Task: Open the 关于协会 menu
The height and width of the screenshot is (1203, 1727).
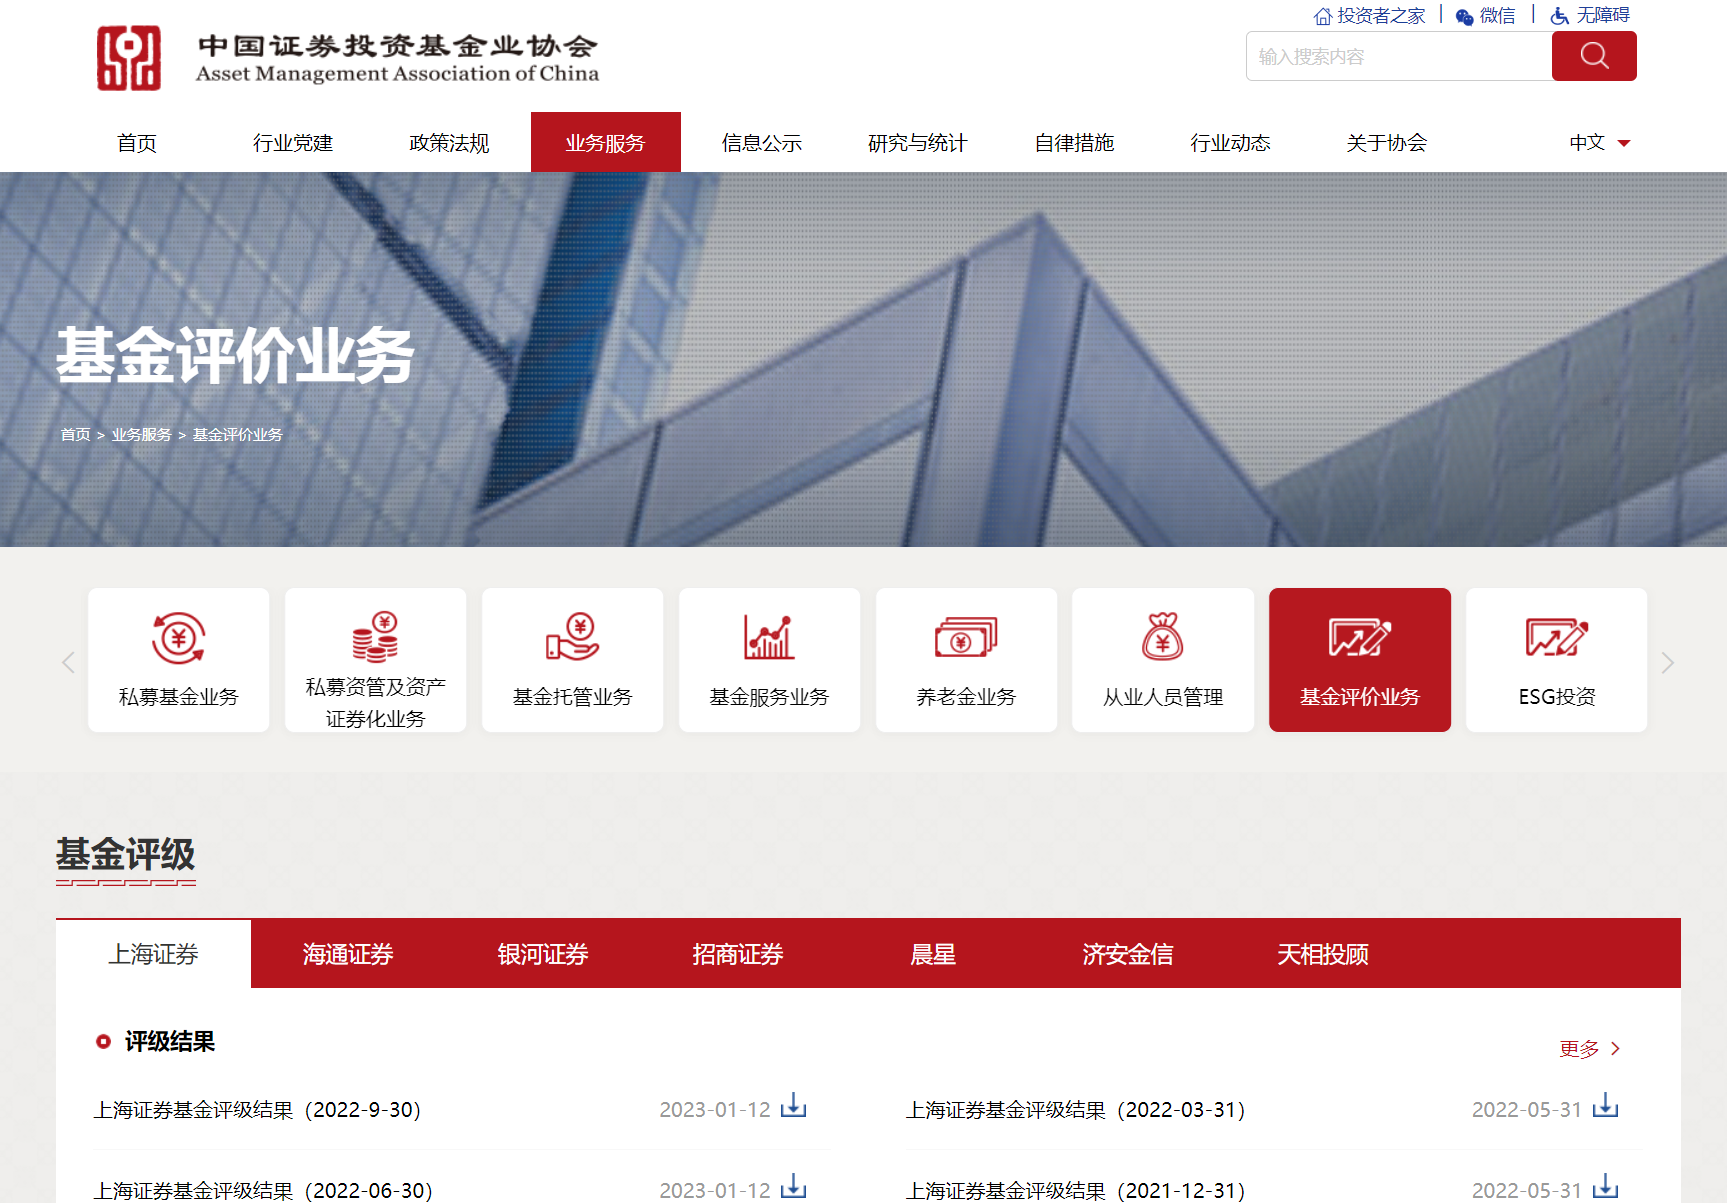Action: click(x=1386, y=143)
